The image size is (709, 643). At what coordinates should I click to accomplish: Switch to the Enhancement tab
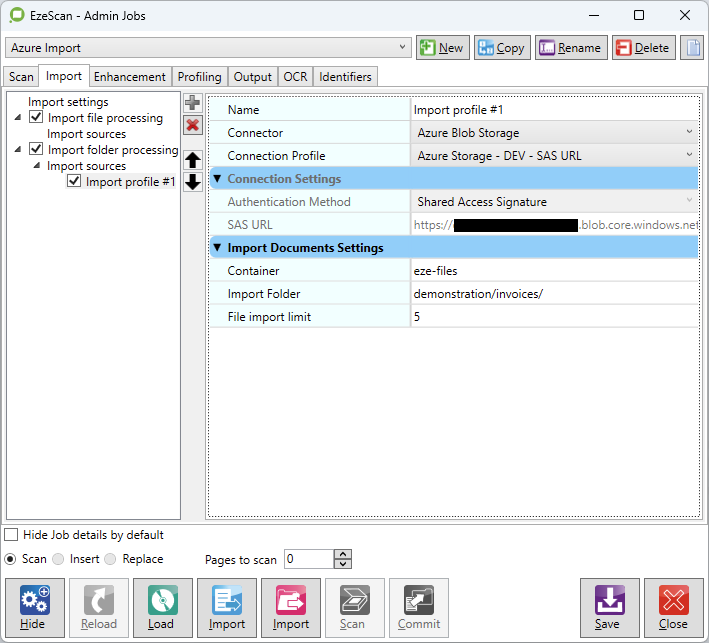point(130,77)
